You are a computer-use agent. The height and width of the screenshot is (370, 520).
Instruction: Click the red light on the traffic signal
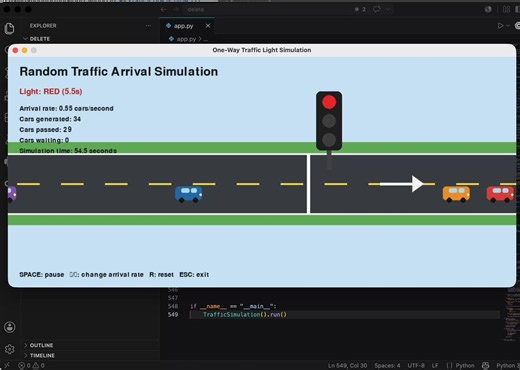[x=329, y=102]
